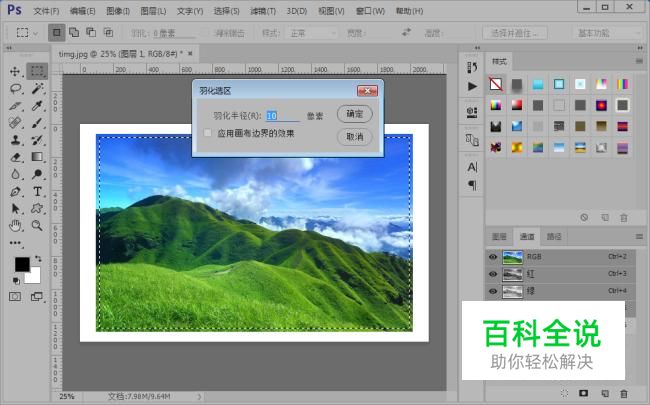Collapse the right panels double arrow

[x=640, y=48]
